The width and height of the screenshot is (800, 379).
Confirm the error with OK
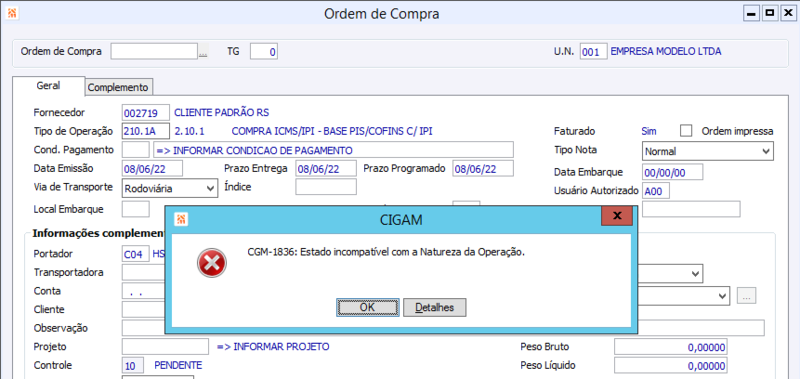367,308
